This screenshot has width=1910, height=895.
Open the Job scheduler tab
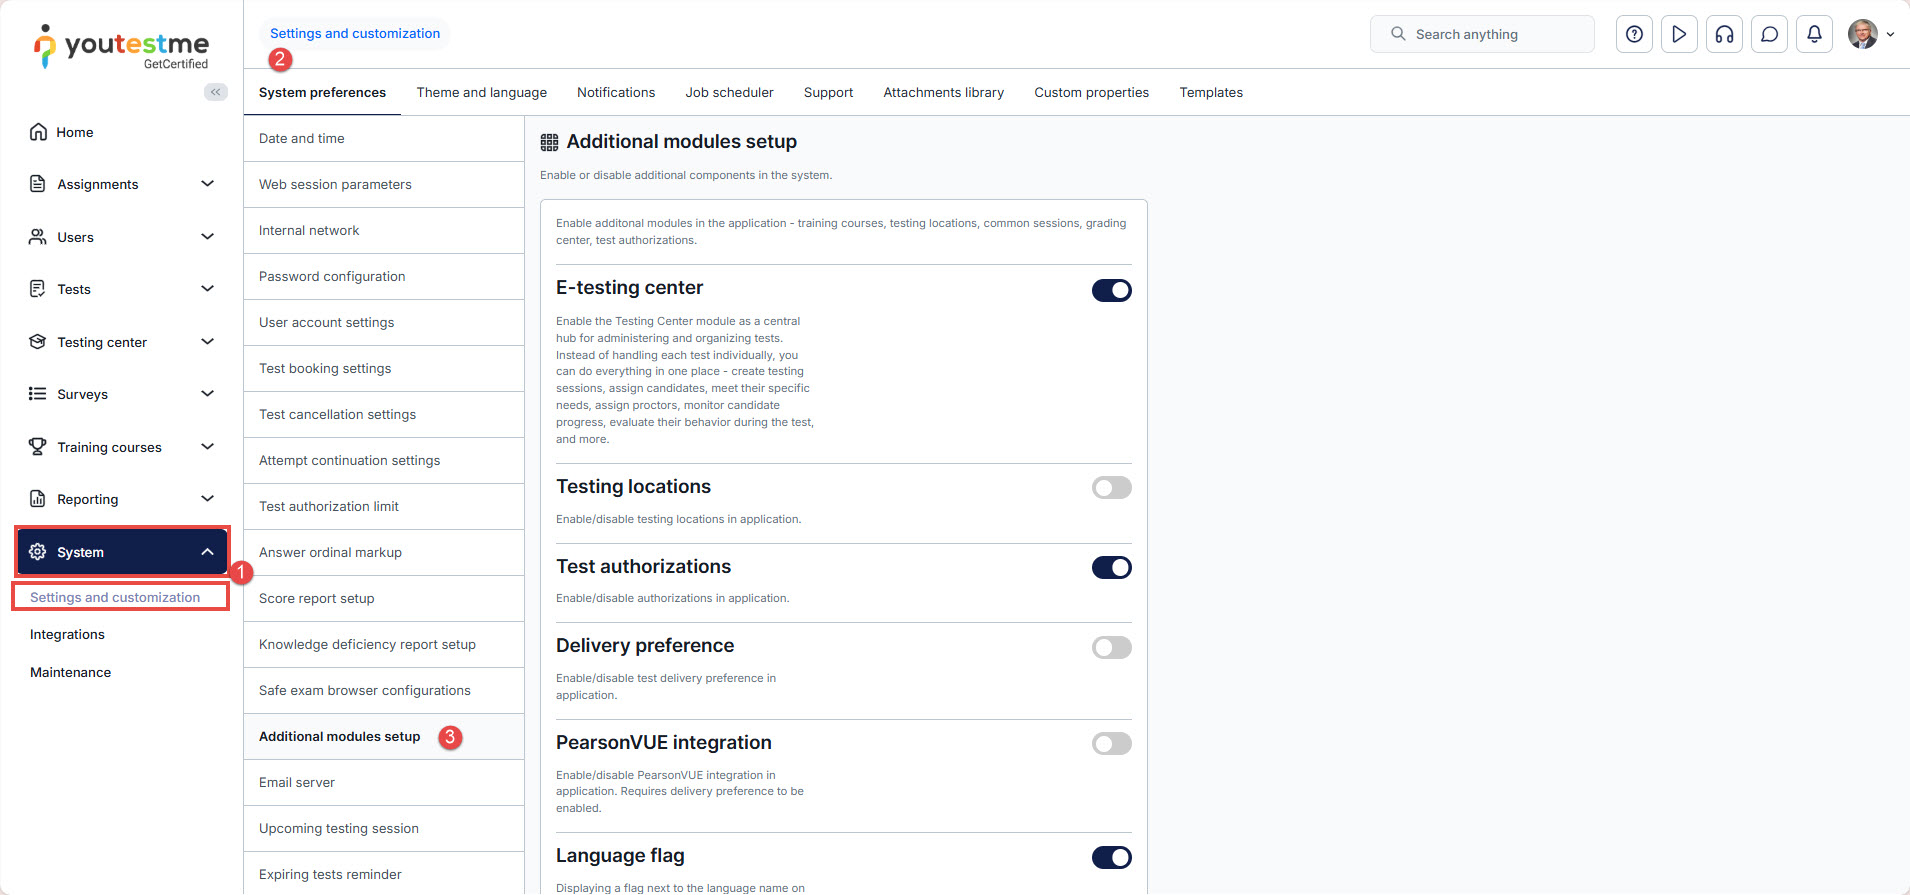(x=729, y=92)
